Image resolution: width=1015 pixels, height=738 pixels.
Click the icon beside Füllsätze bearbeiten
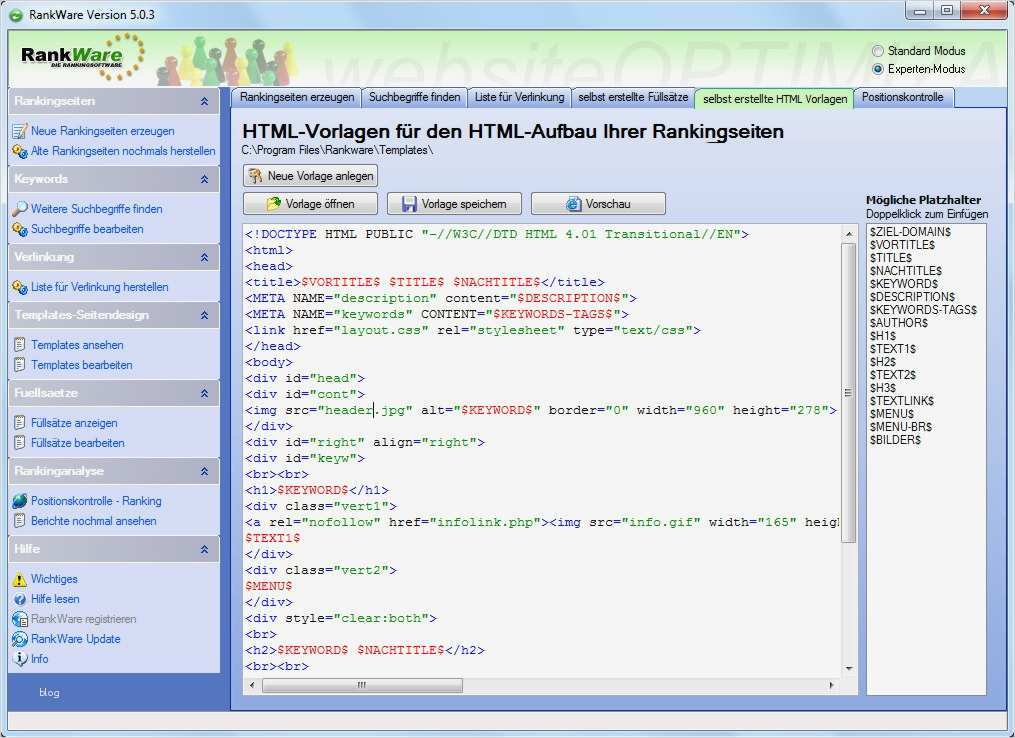tap(19, 443)
